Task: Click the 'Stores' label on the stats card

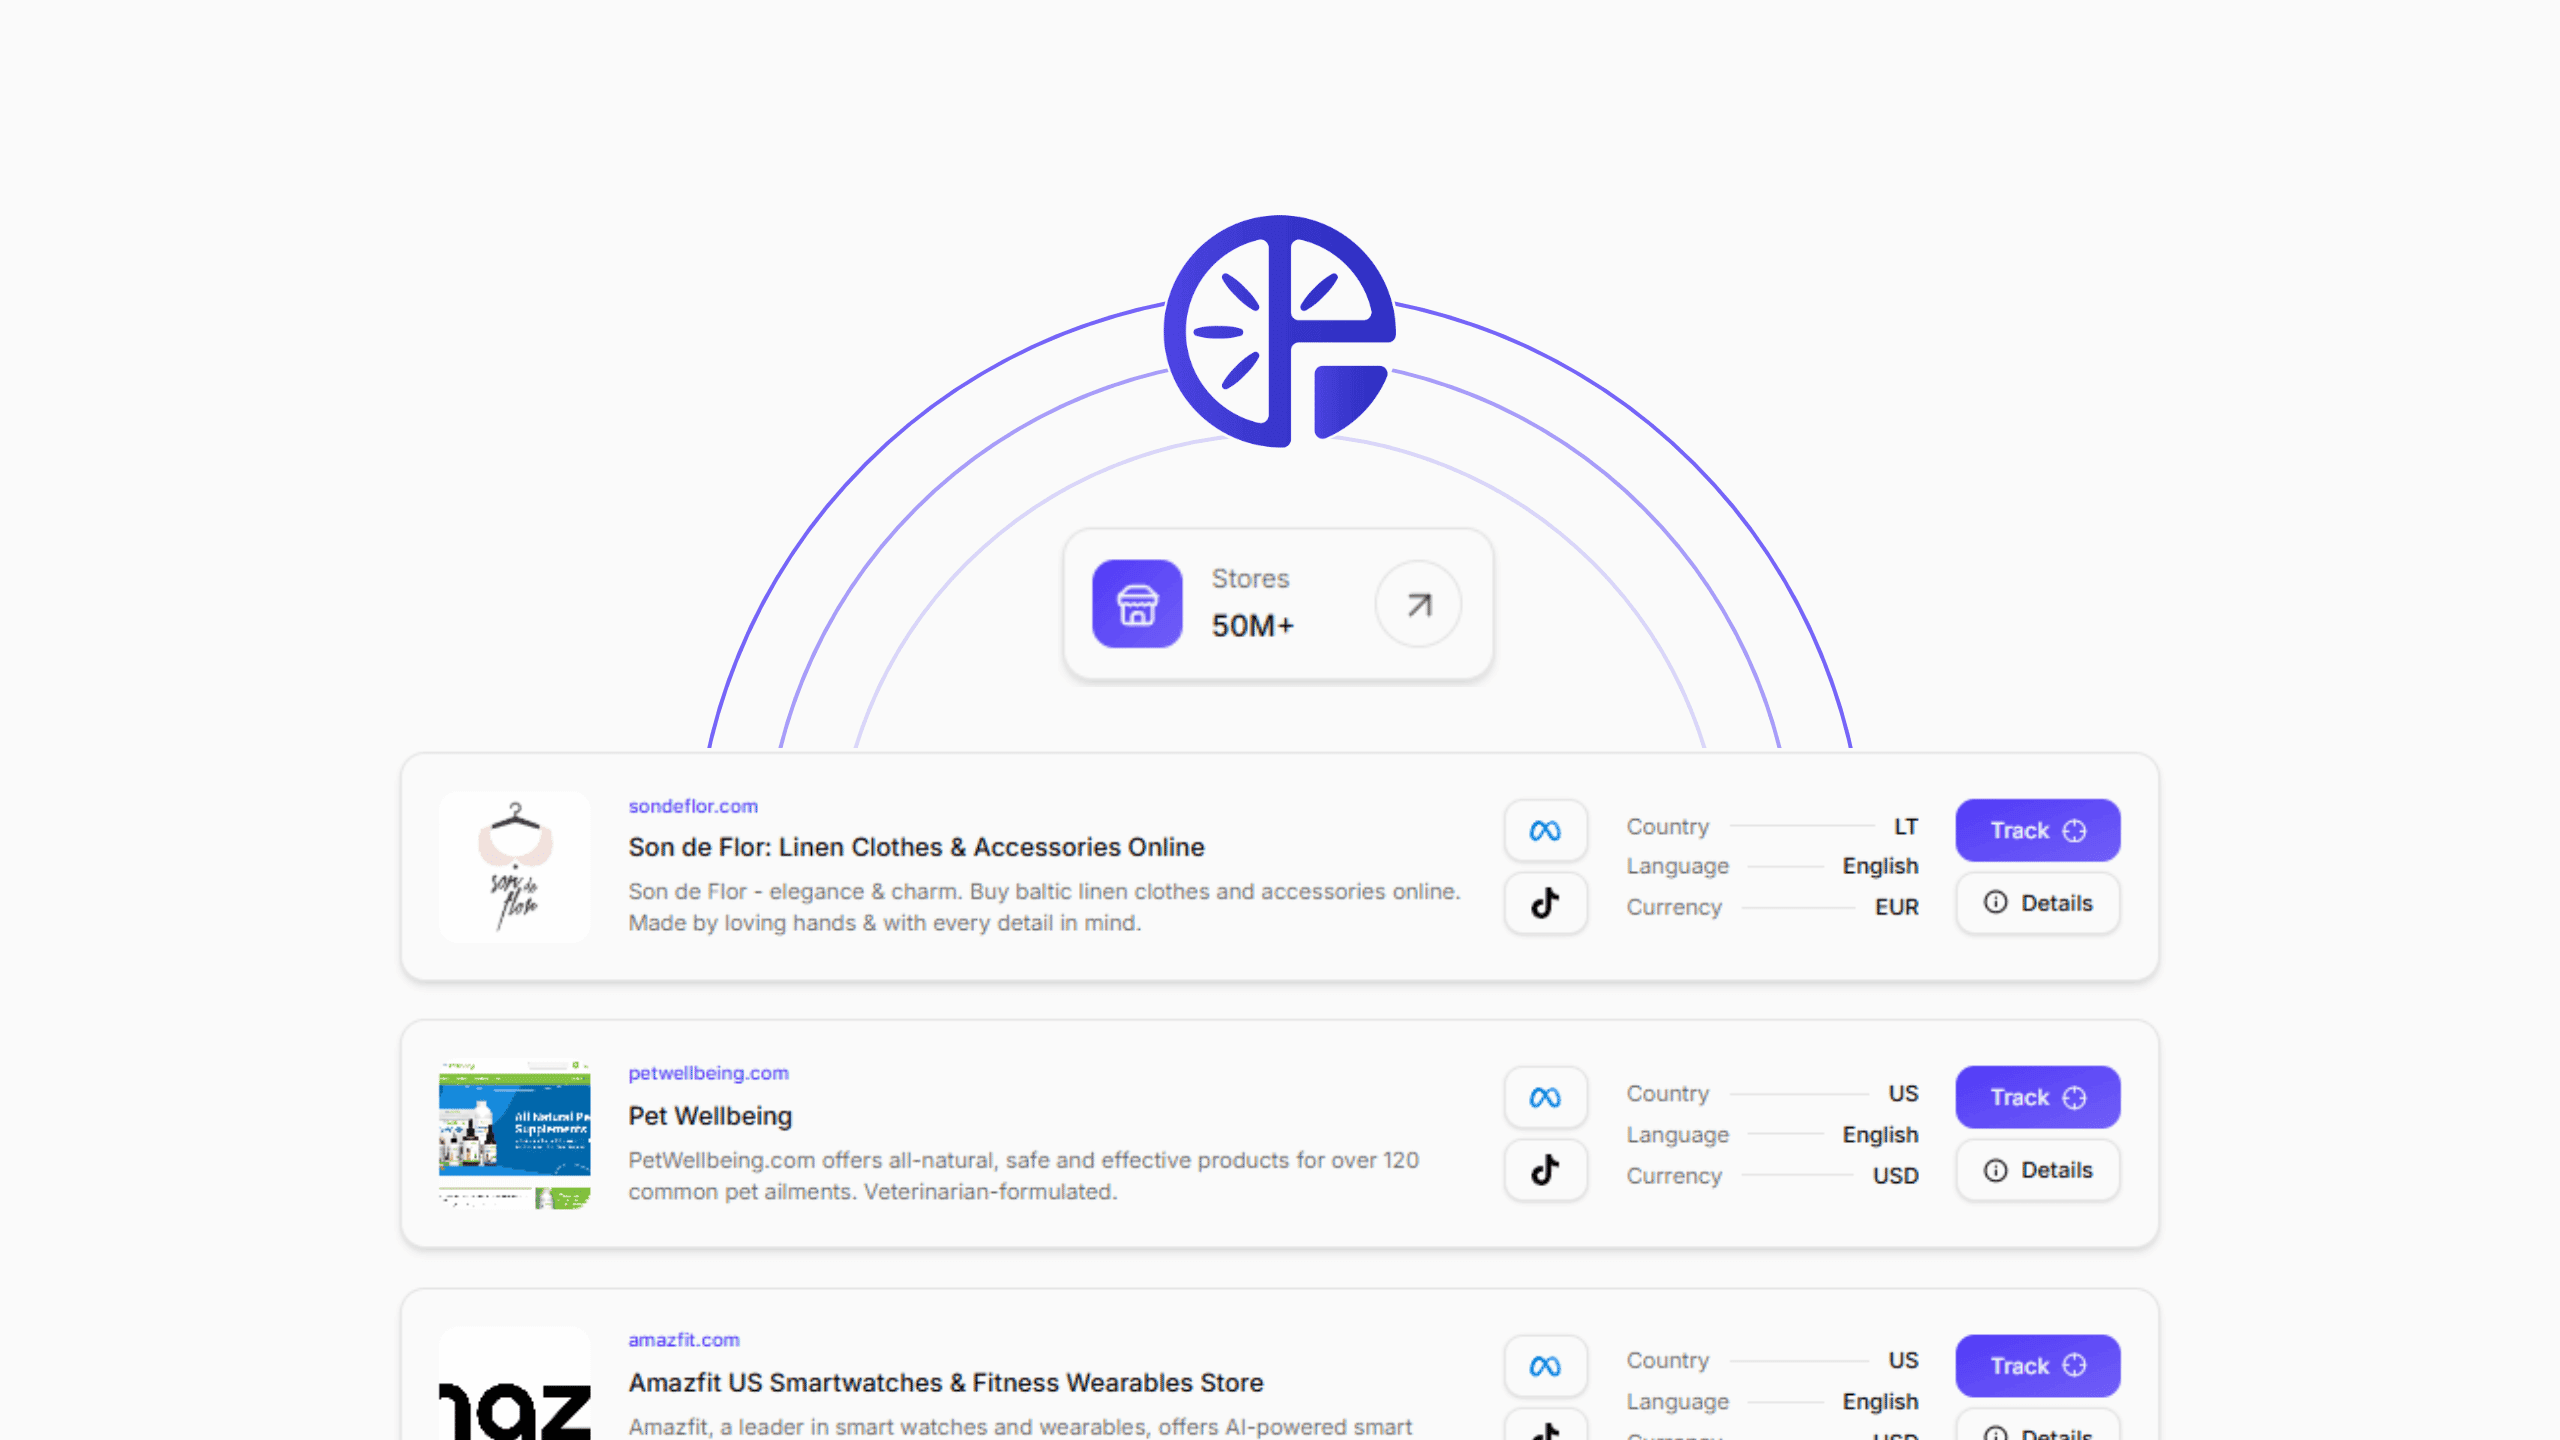Action: coord(1250,579)
